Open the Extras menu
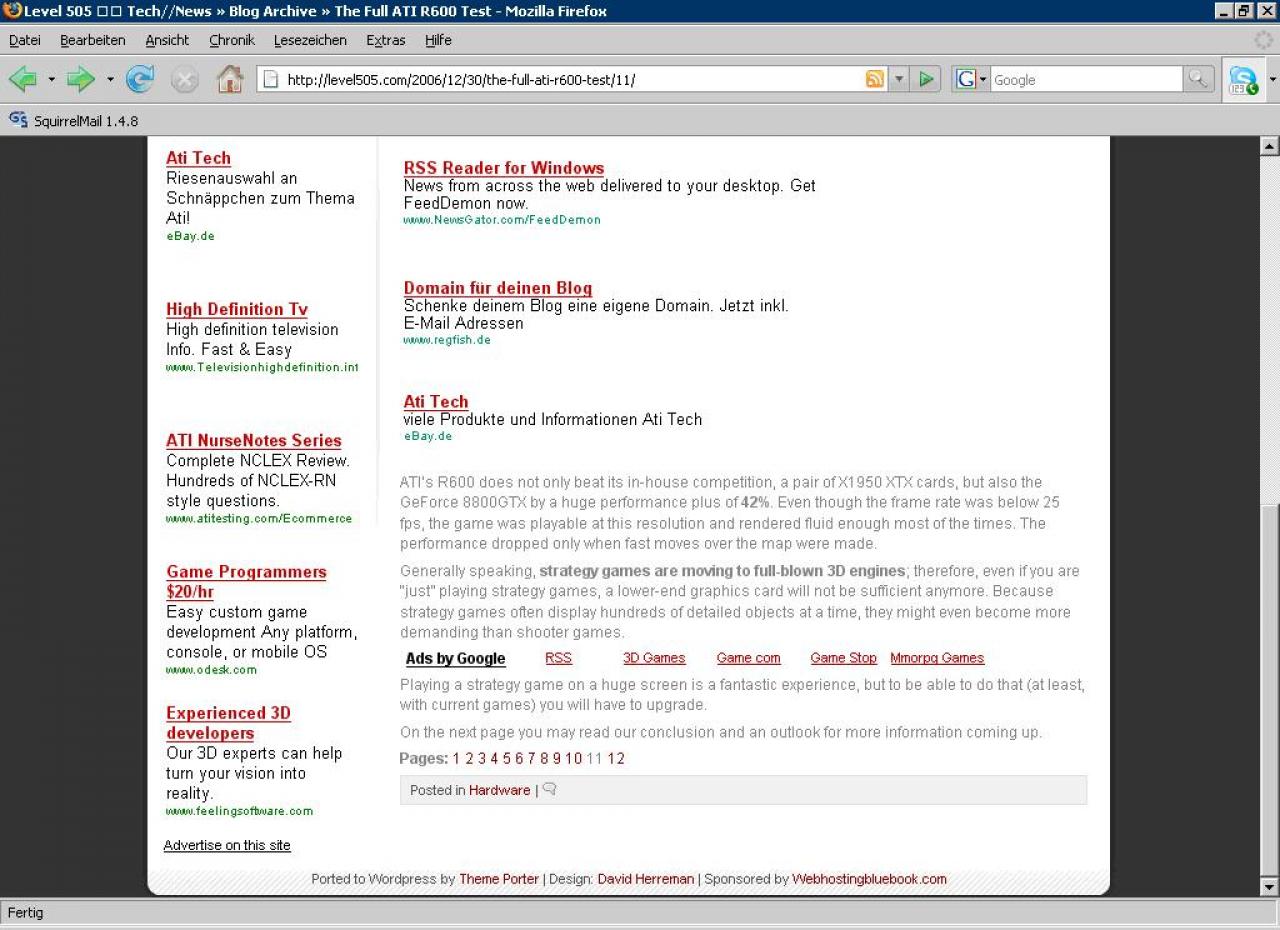 point(386,40)
